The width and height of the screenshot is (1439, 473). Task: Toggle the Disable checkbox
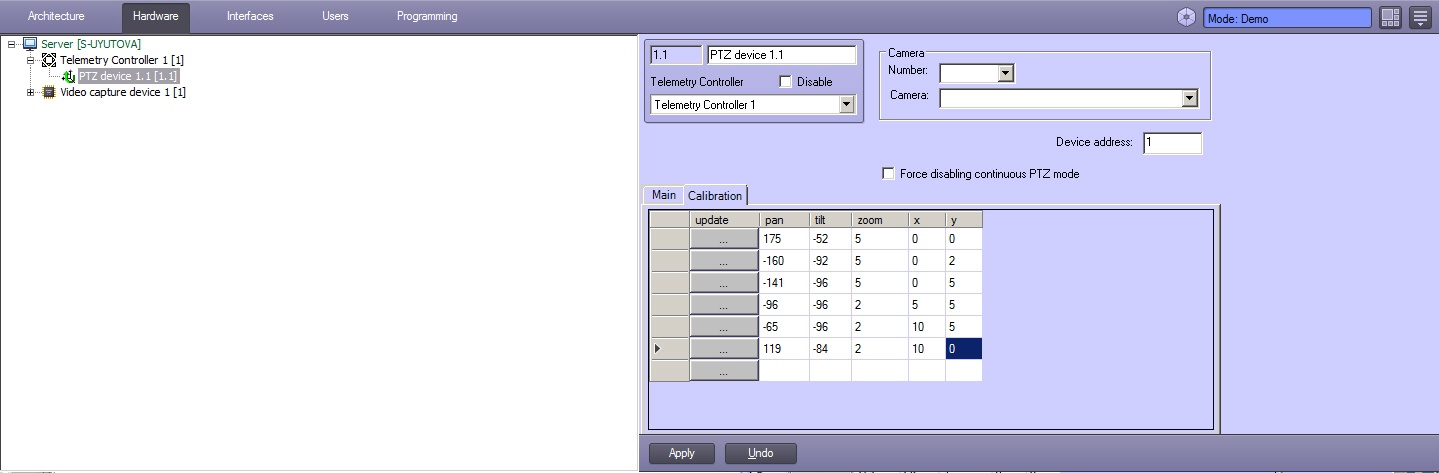pyautogui.click(x=785, y=82)
